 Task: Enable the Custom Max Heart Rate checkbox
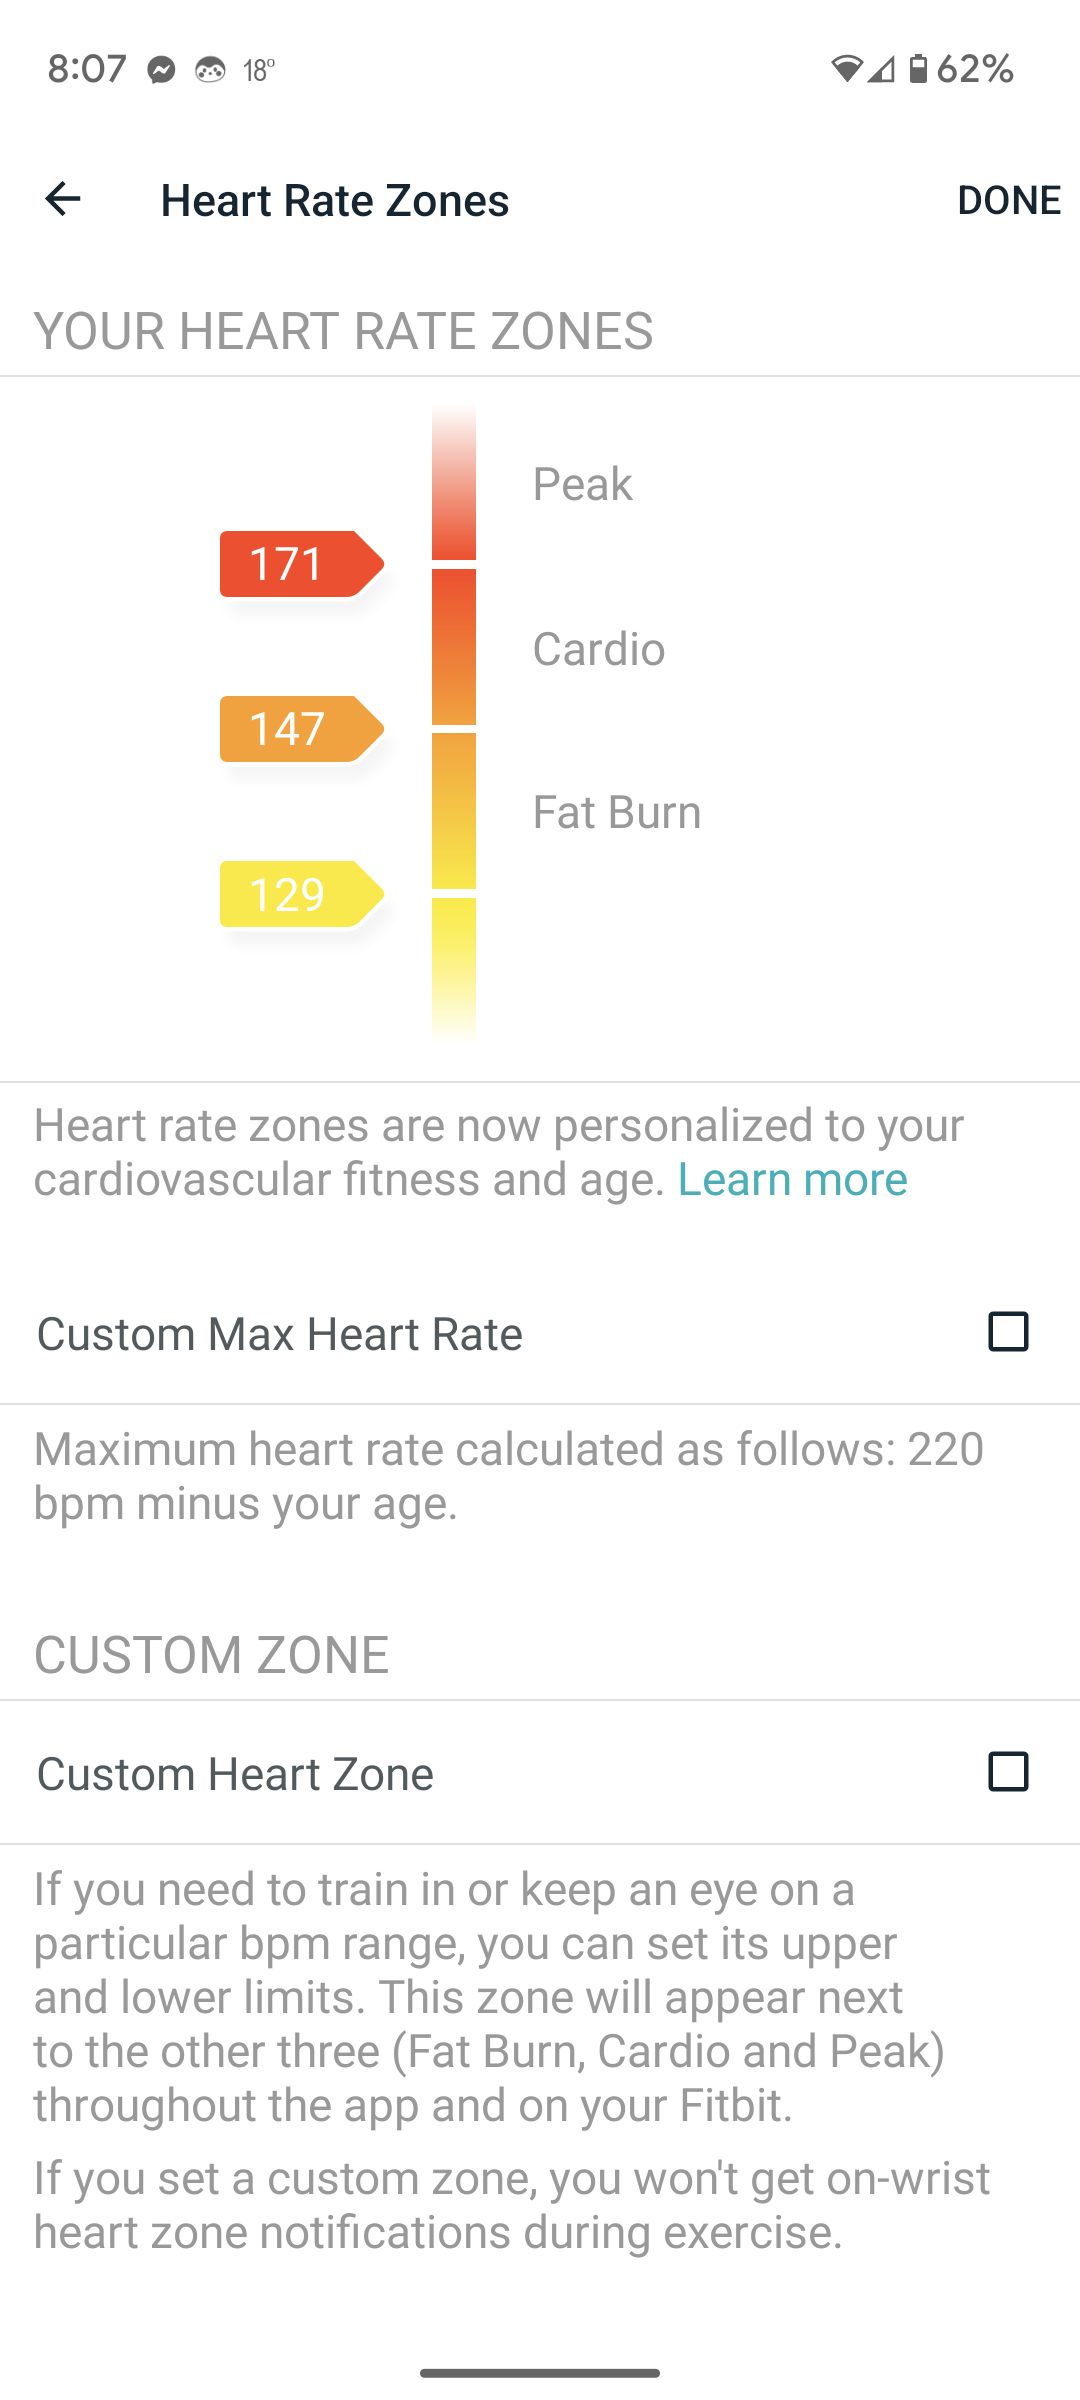coord(1008,1332)
